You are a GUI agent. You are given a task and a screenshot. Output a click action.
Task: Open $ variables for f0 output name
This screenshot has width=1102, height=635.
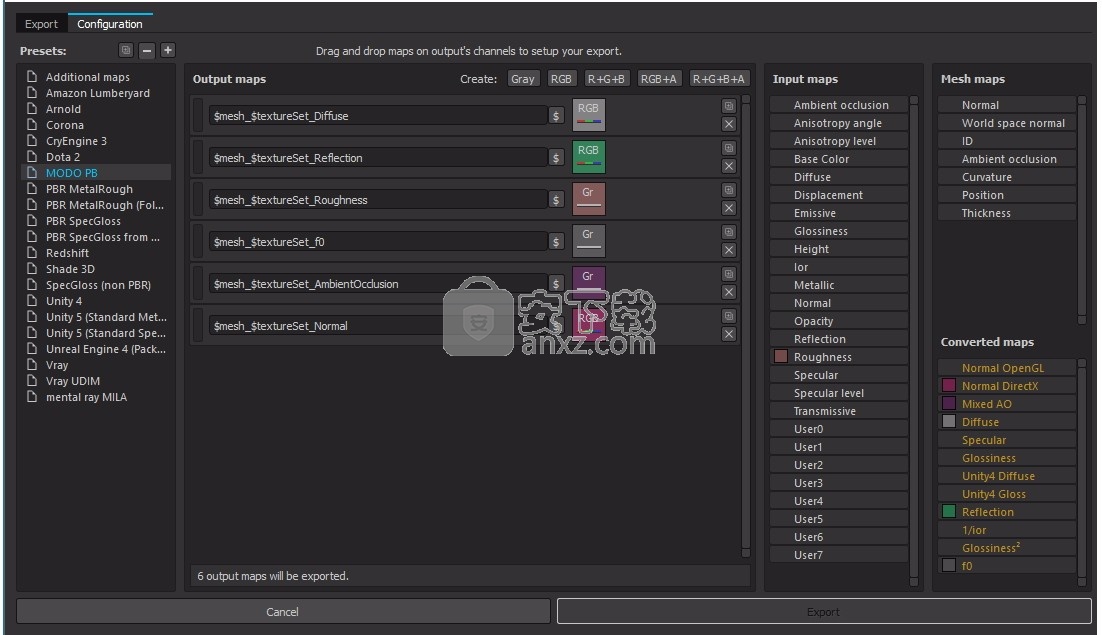coord(556,242)
